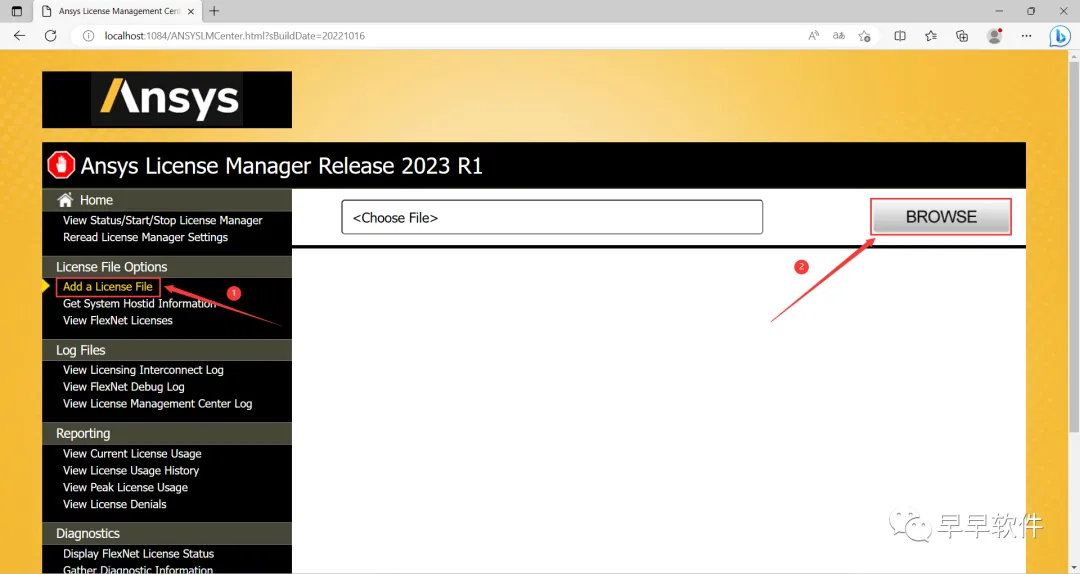Open View Peak License Usage
The height and width of the screenshot is (574, 1080).
point(125,487)
